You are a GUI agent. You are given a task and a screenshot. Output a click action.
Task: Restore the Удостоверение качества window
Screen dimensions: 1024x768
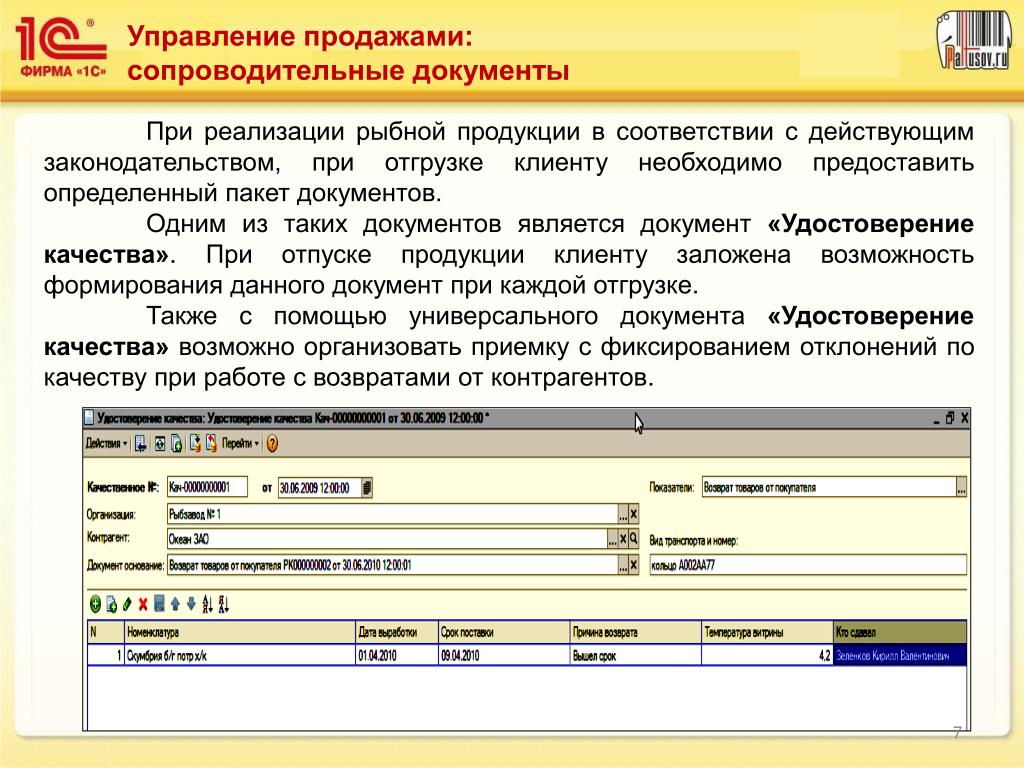[950, 418]
